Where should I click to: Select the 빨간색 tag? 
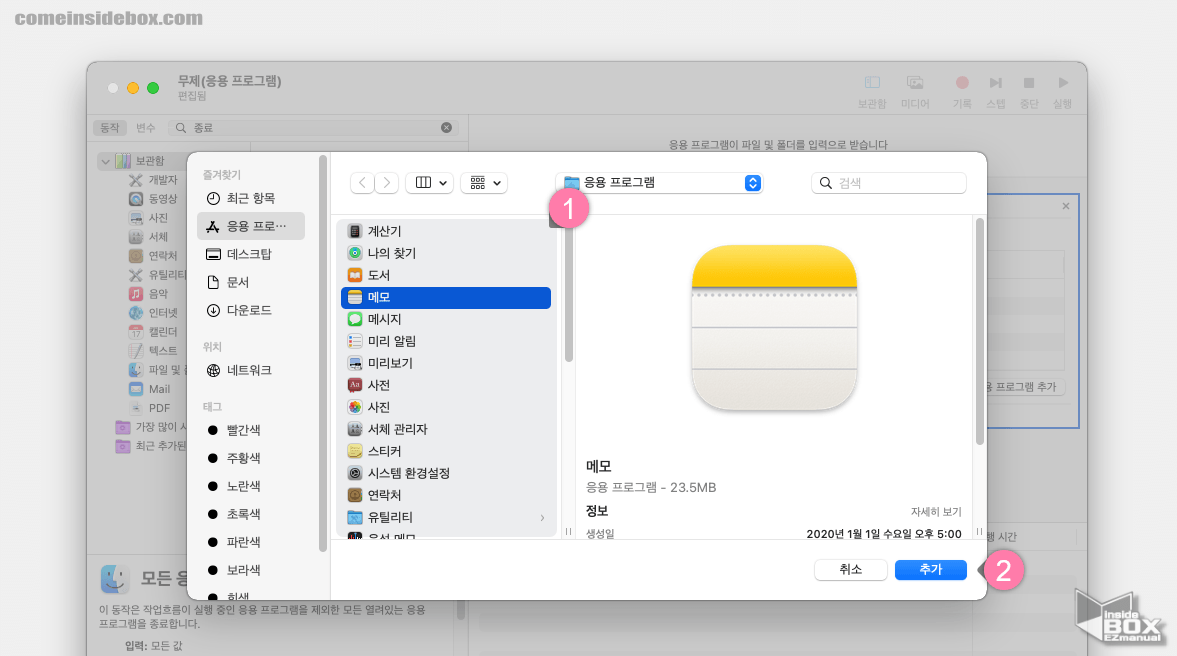(251, 430)
